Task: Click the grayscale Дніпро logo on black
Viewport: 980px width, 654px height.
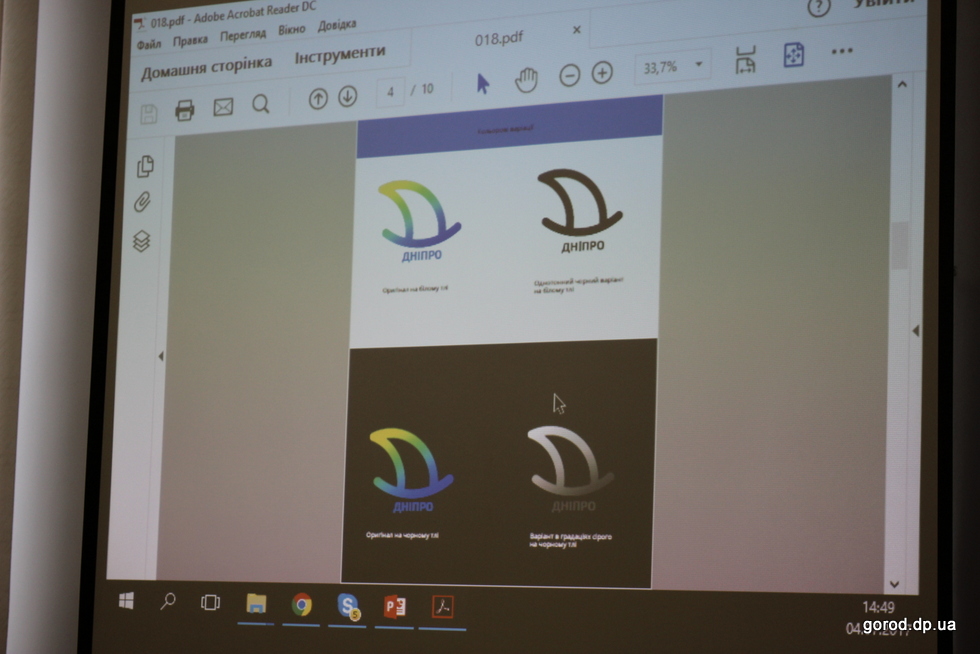Action: (x=571, y=469)
